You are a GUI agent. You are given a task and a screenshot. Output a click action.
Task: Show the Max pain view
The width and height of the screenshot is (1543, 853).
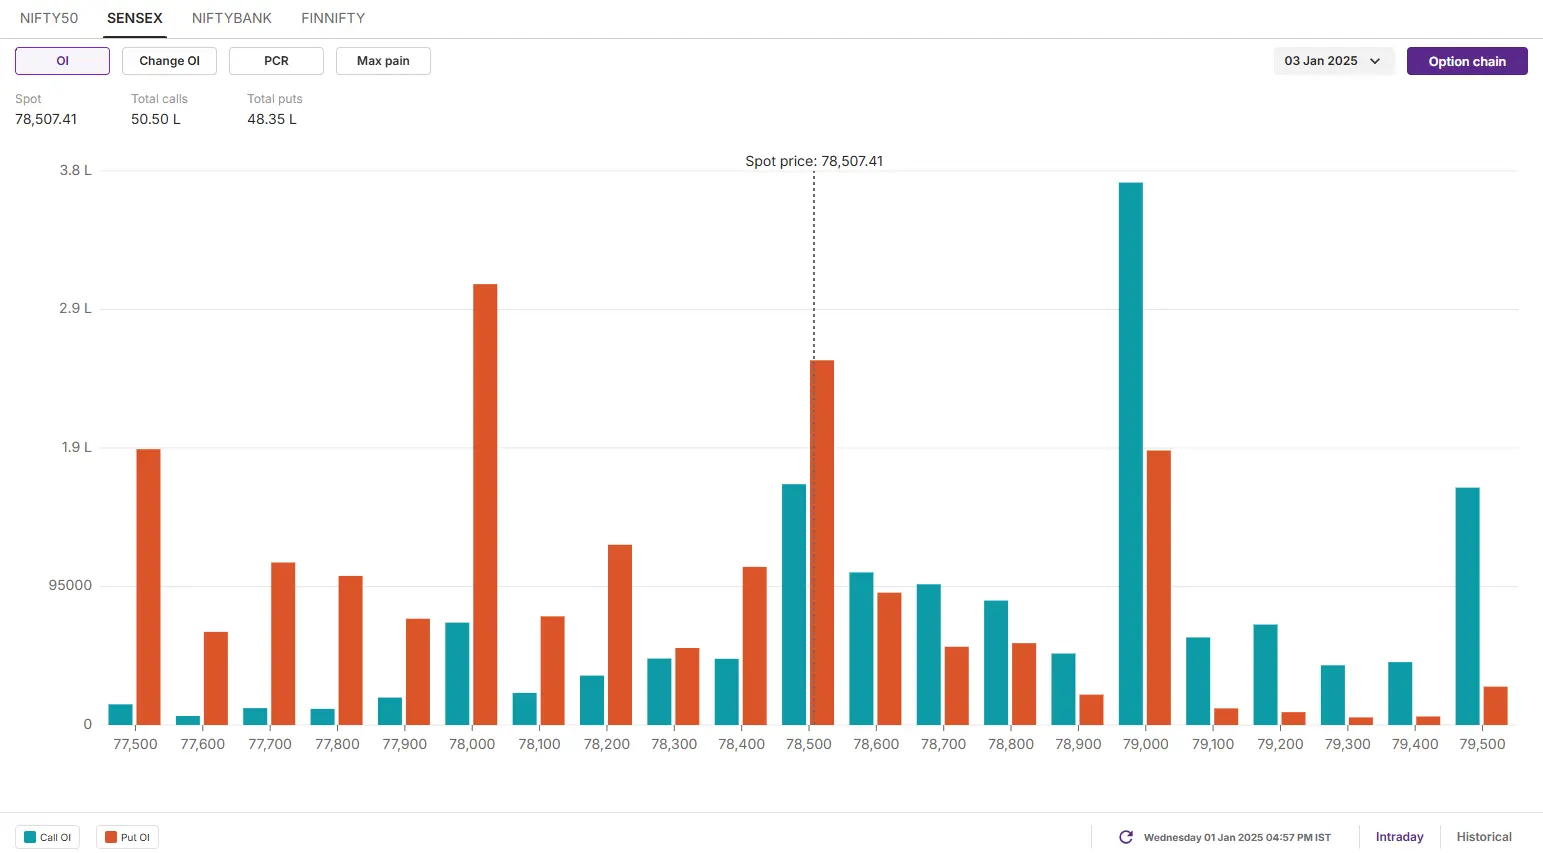(x=383, y=61)
